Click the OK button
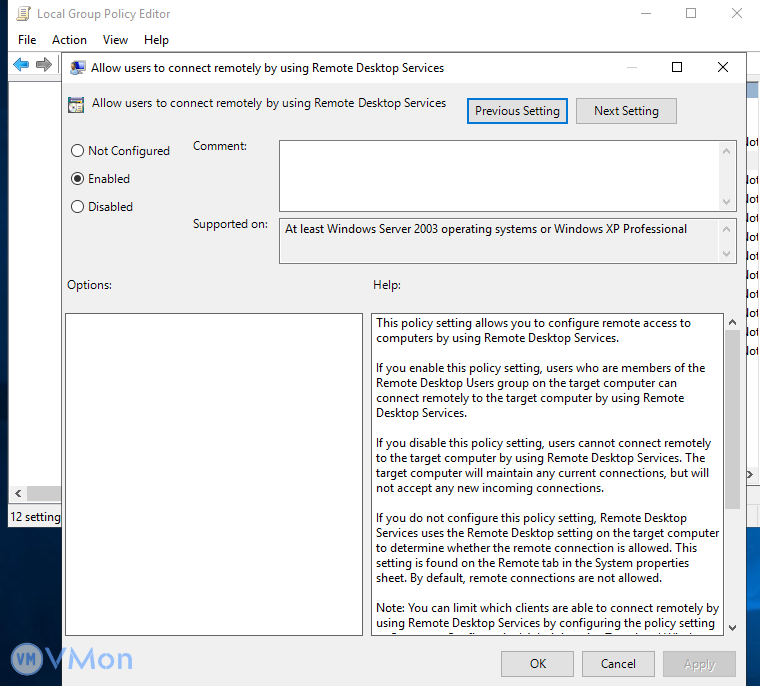This screenshot has width=760, height=686. [x=538, y=664]
